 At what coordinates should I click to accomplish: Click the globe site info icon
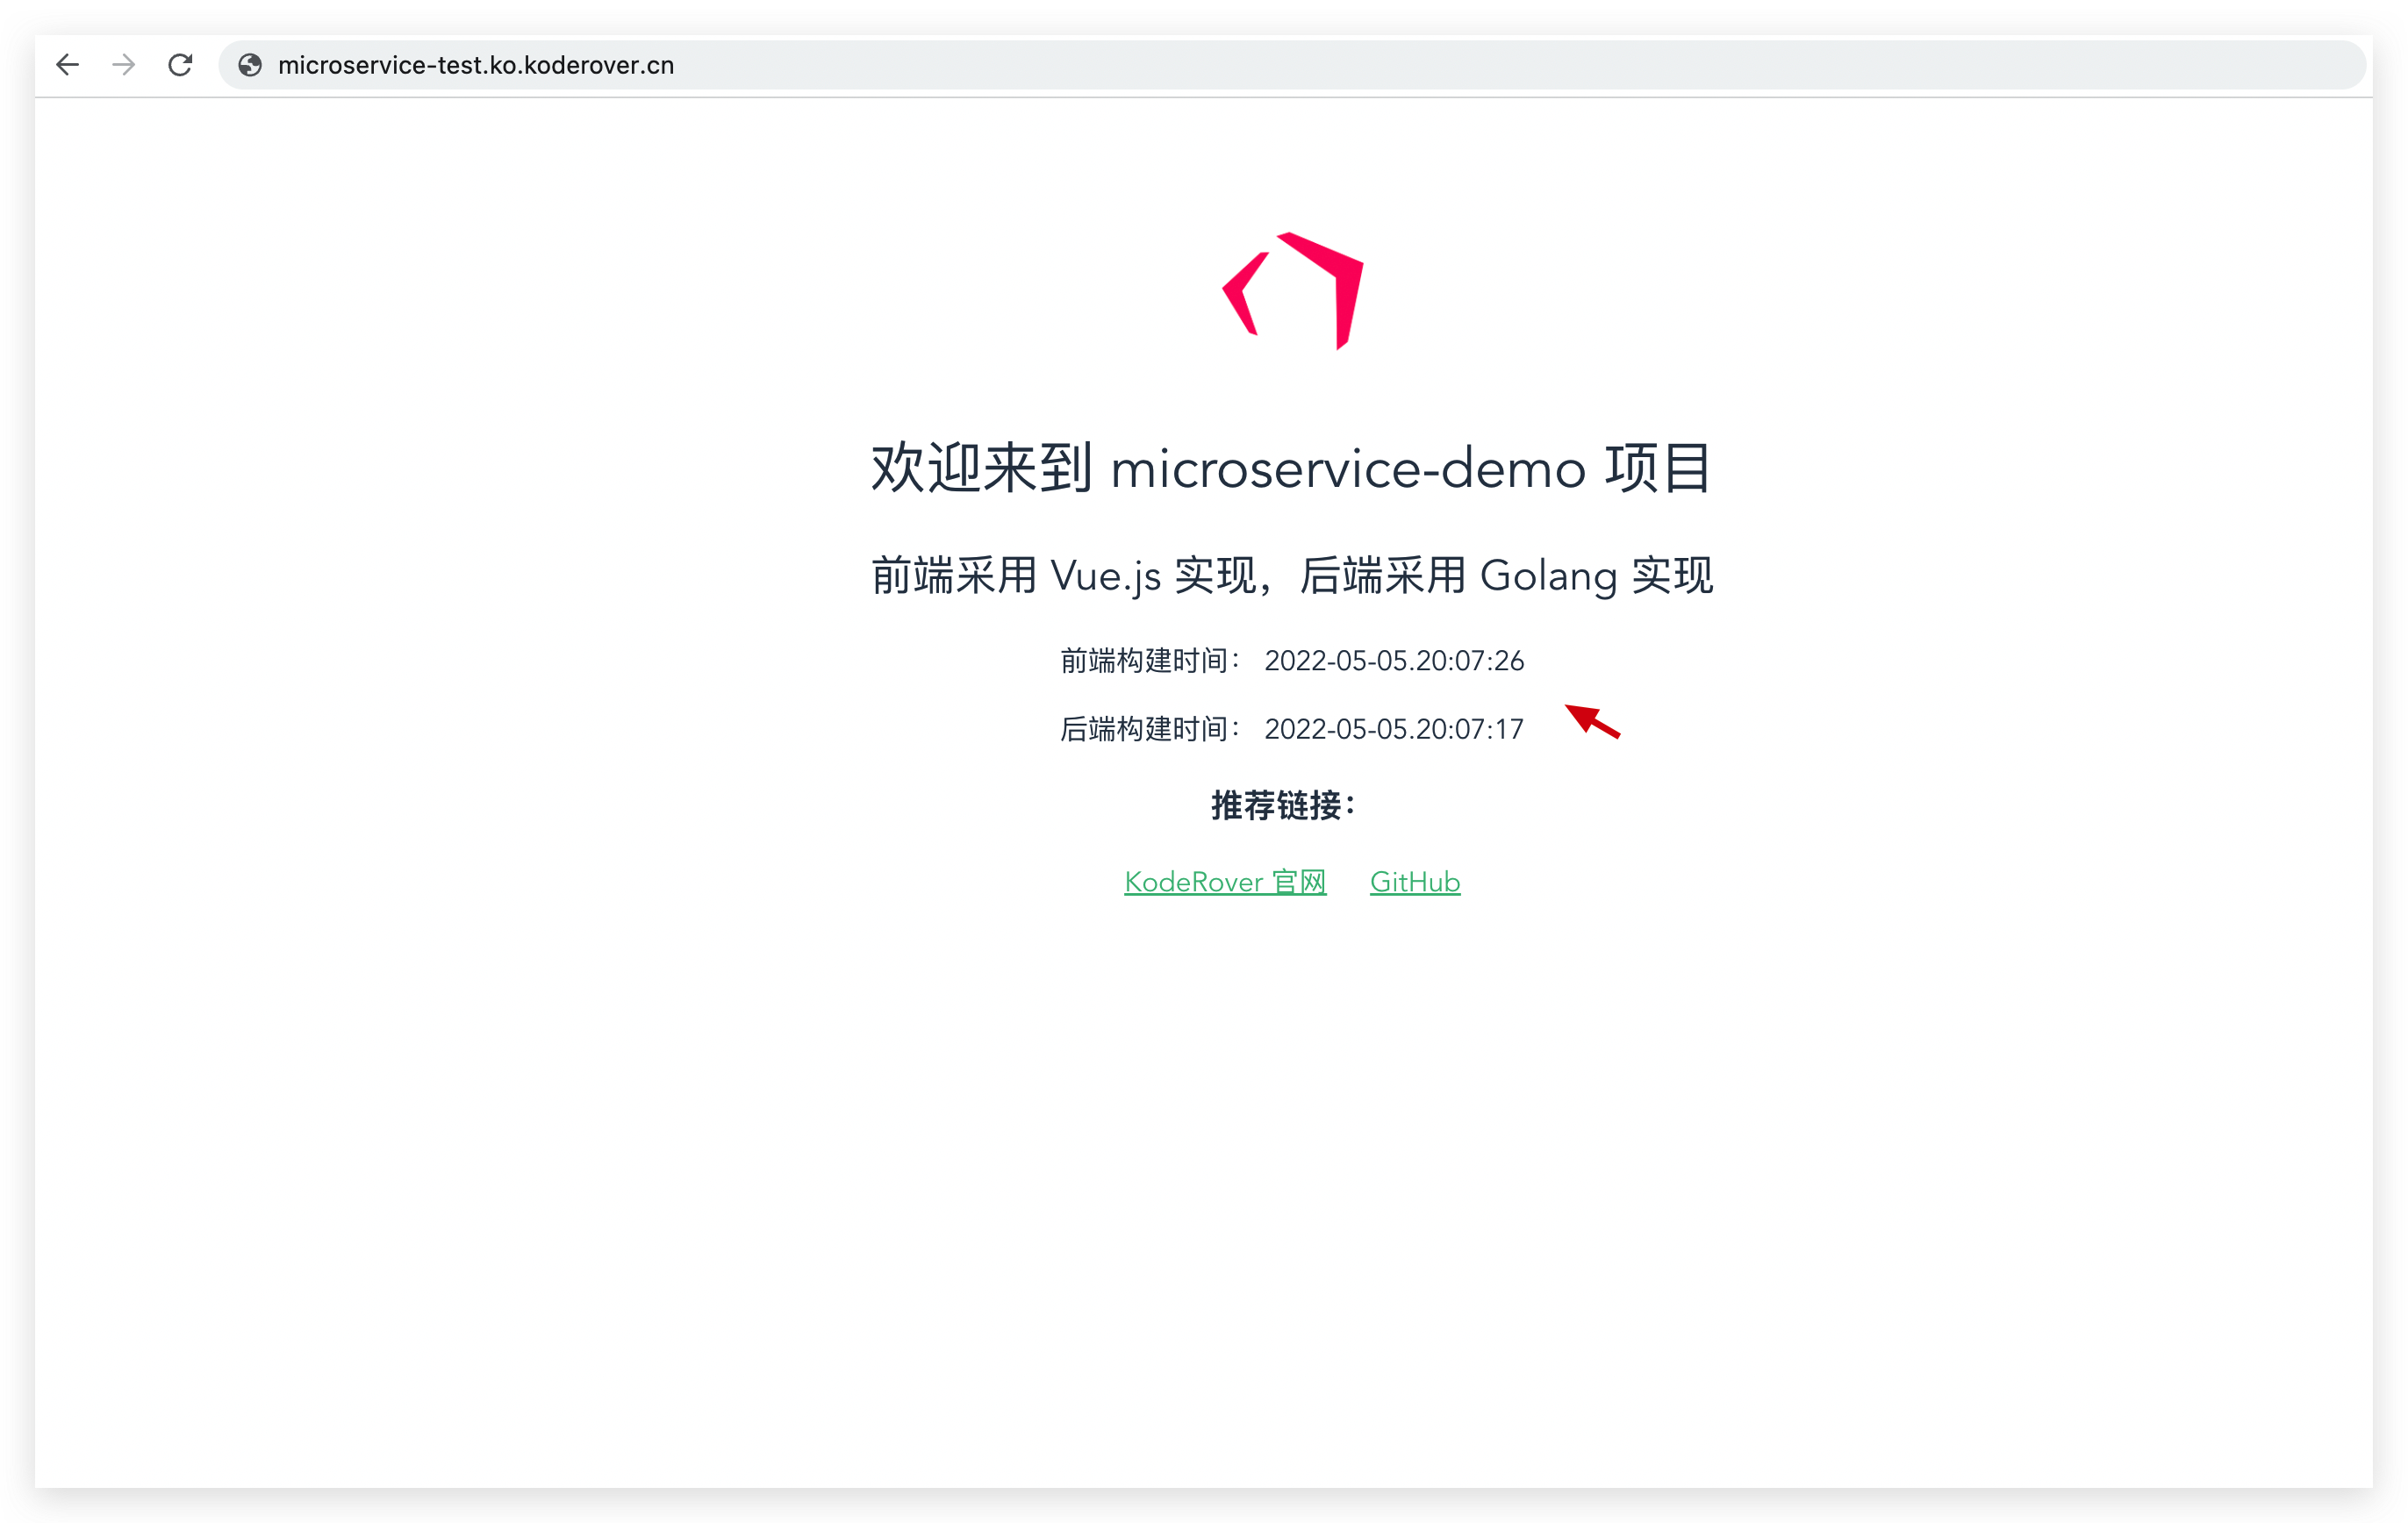click(x=250, y=65)
